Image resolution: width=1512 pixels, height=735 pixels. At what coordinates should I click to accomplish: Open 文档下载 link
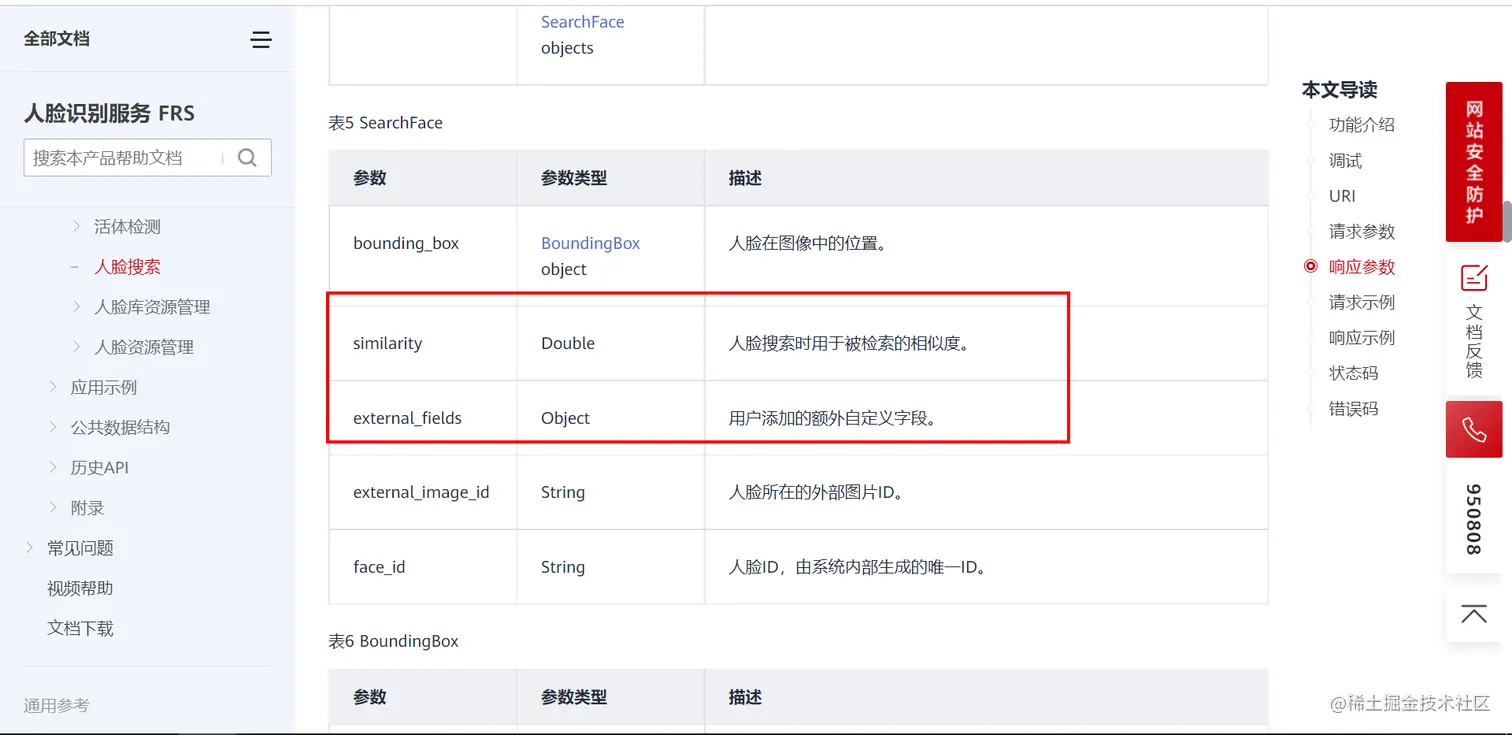80,628
